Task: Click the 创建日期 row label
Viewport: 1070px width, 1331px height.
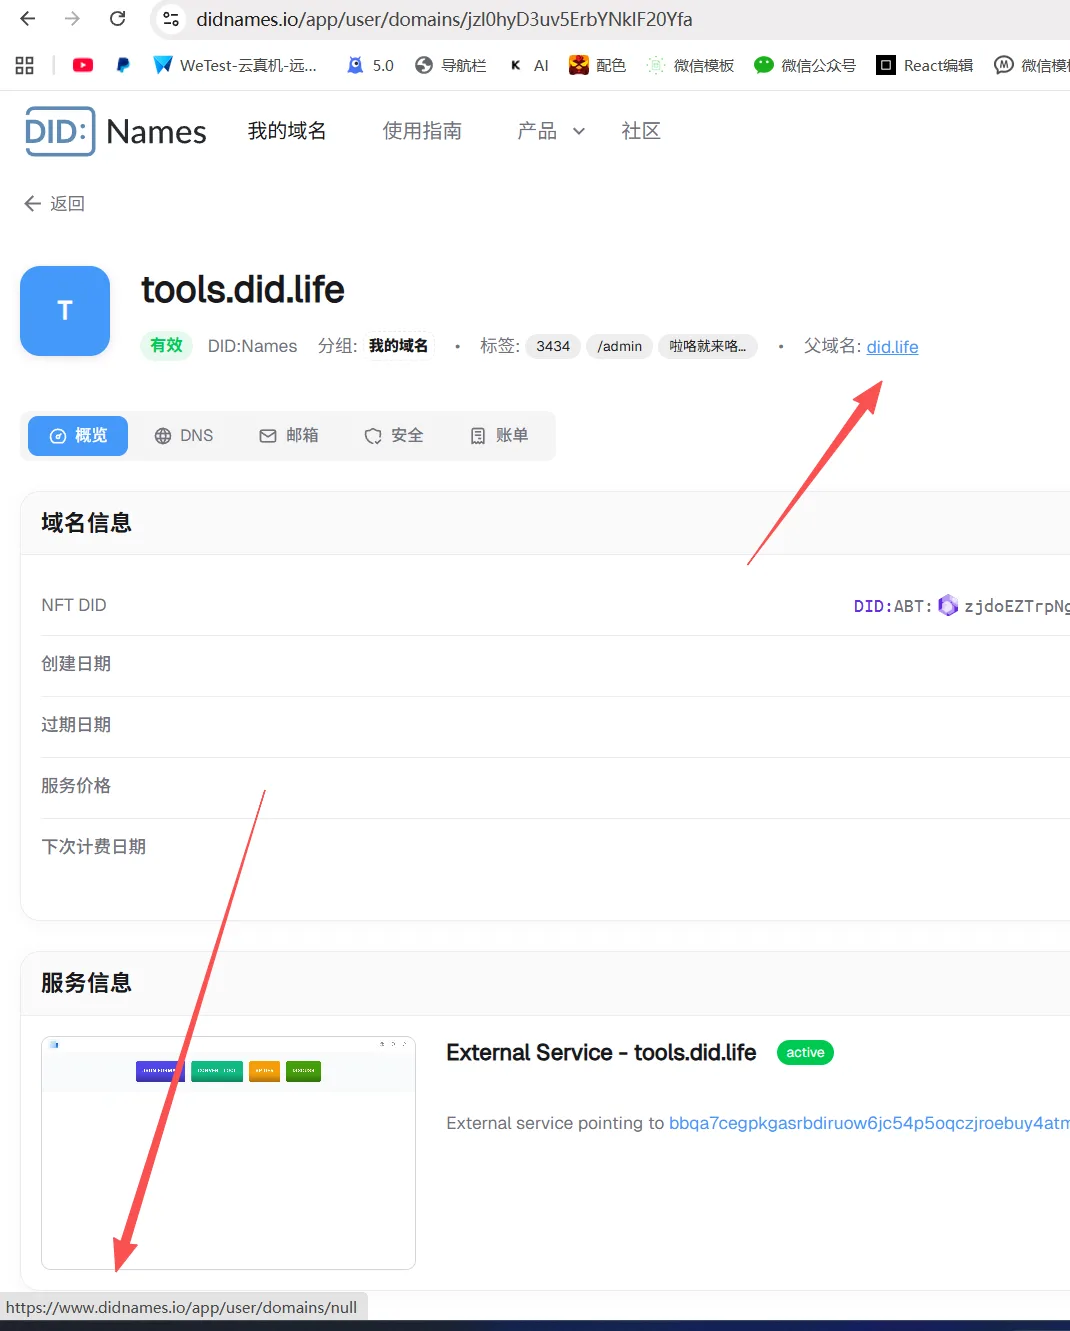Action: click(76, 664)
